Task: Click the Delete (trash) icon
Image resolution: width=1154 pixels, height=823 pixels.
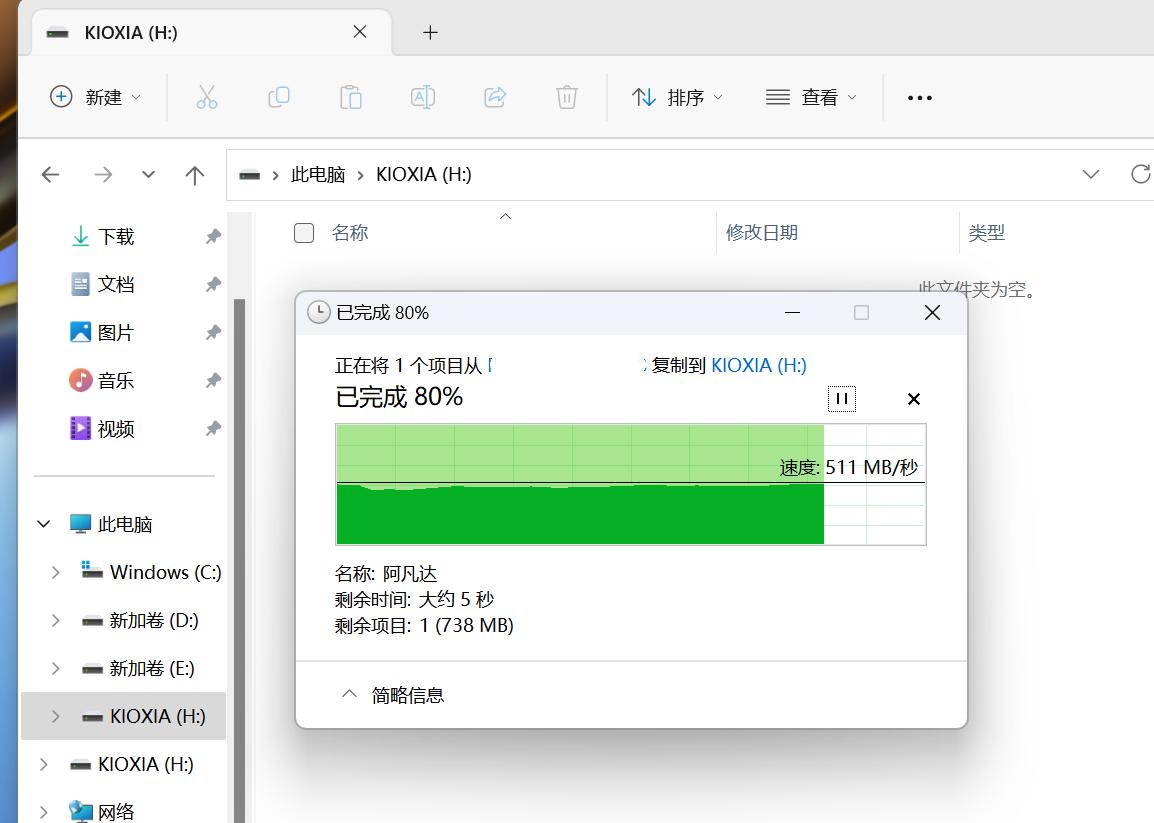Action: tap(566, 97)
